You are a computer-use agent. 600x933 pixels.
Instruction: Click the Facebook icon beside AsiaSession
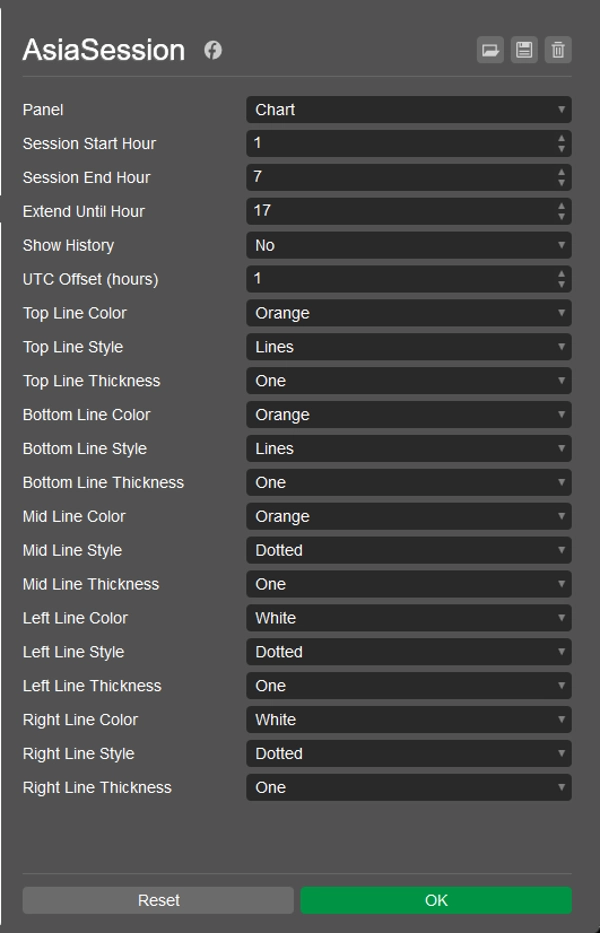tap(213, 50)
